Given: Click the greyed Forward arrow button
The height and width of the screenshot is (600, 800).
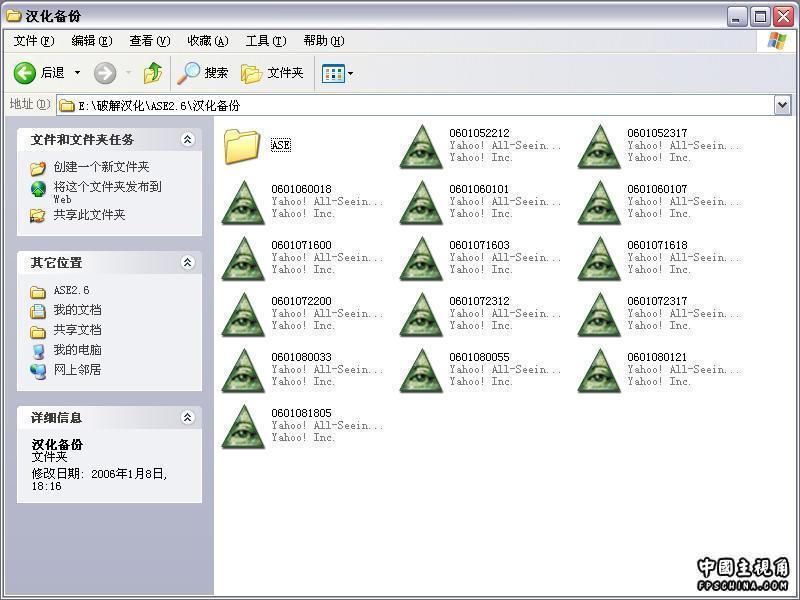Looking at the screenshot, I should click(x=105, y=73).
